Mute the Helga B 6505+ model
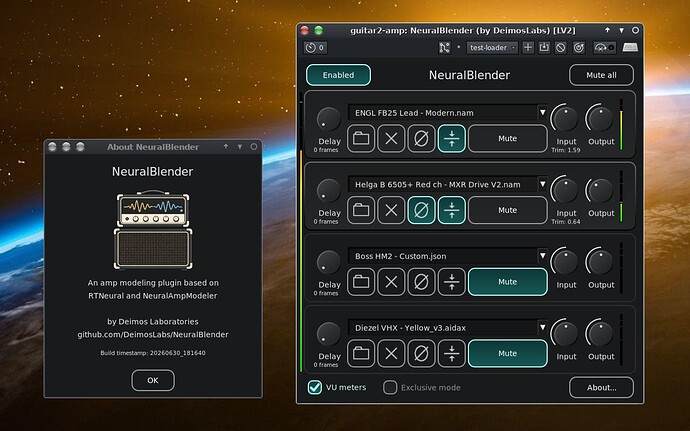 coord(508,210)
